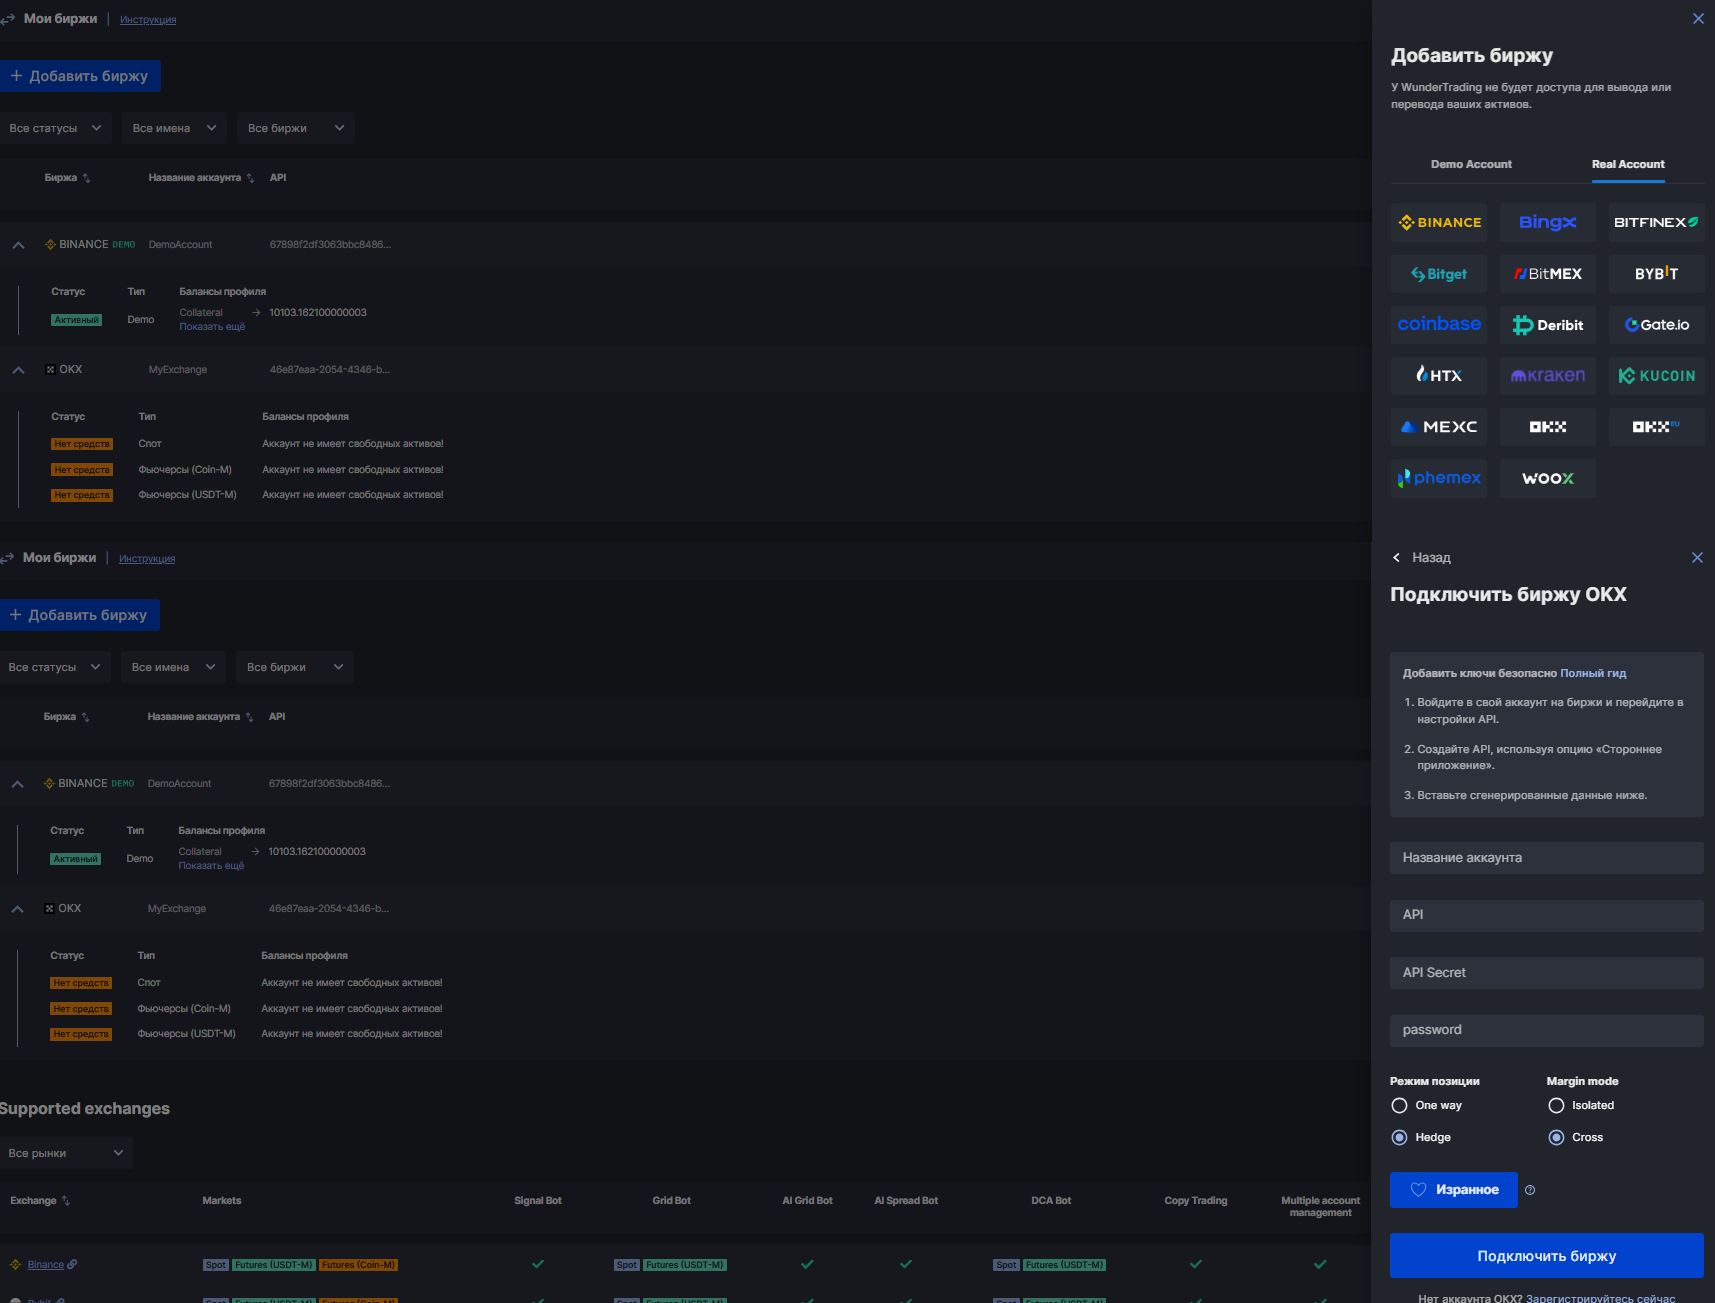Close the Подключить биржу OKX panel
This screenshot has height=1303, width=1715.
(1697, 558)
